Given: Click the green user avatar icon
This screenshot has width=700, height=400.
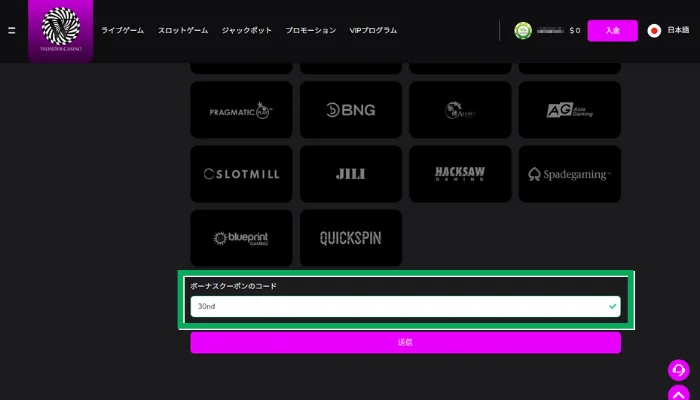Looking at the screenshot, I should (x=523, y=31).
